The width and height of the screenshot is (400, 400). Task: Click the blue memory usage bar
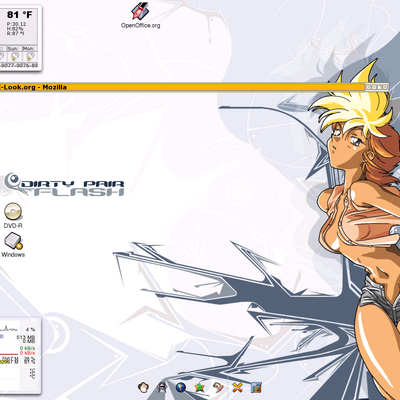pyautogui.click(x=2, y=337)
